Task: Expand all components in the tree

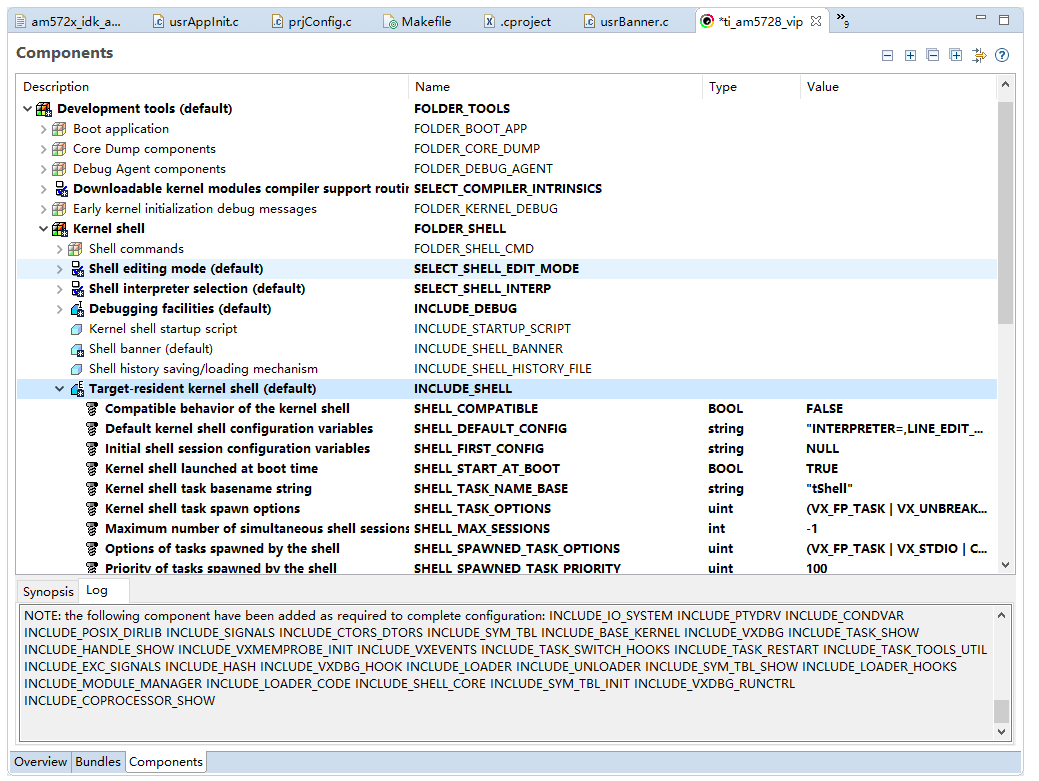Action: pyautogui.click(x=955, y=55)
